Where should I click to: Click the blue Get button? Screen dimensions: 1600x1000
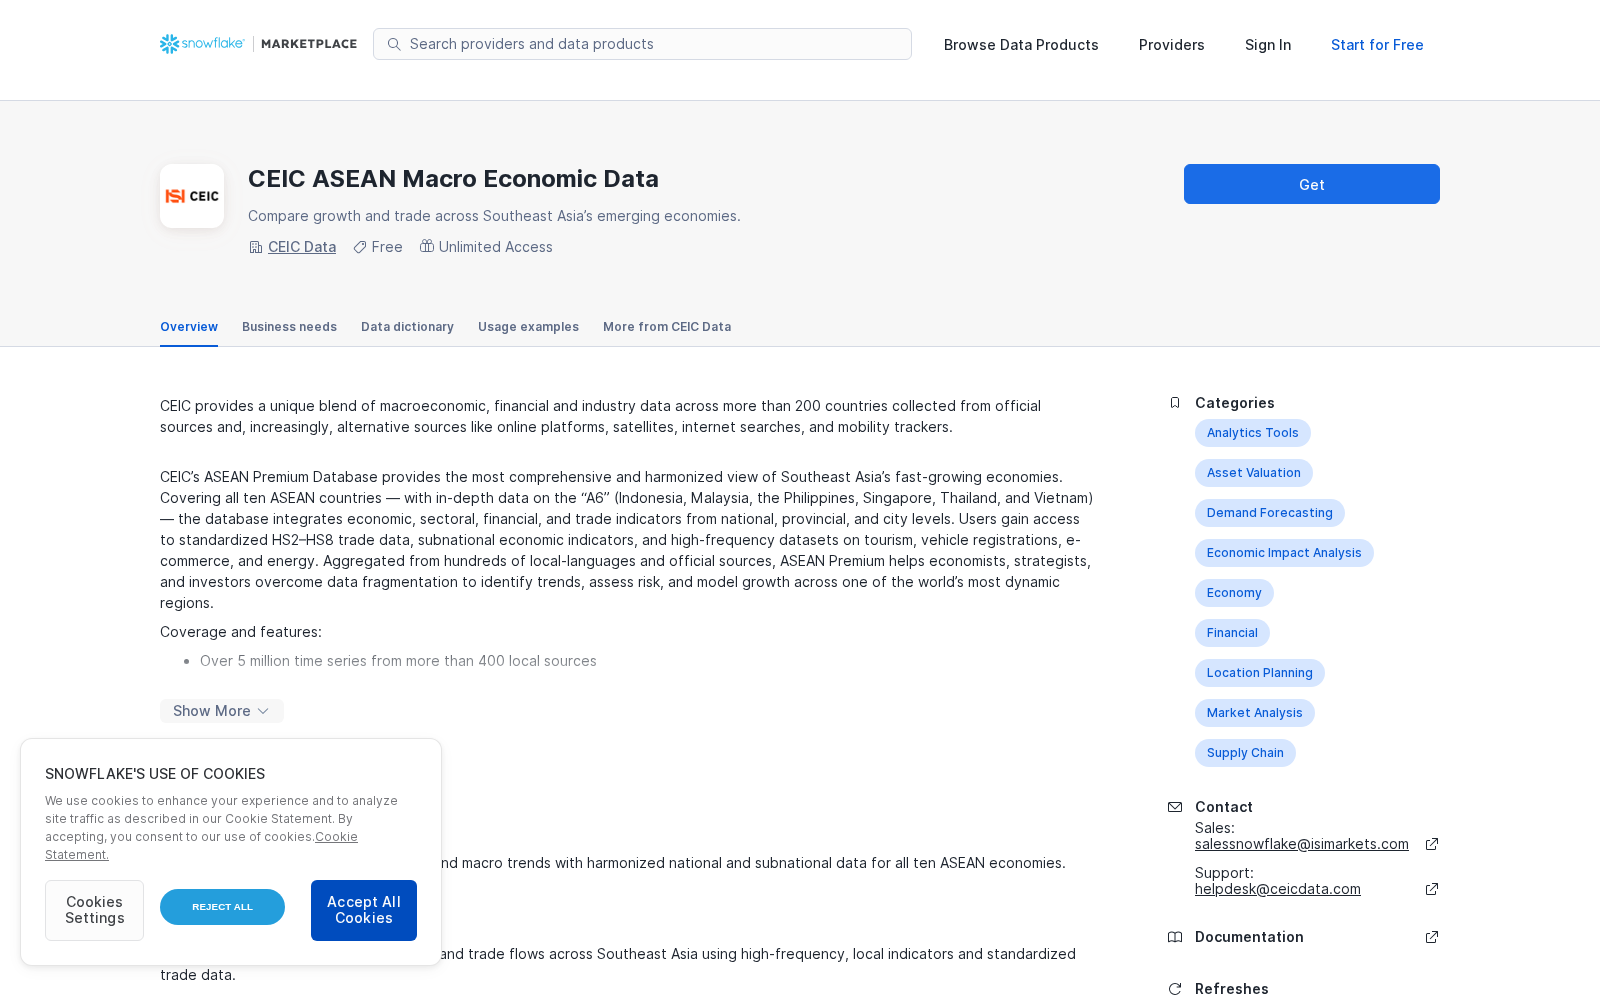[1312, 184]
